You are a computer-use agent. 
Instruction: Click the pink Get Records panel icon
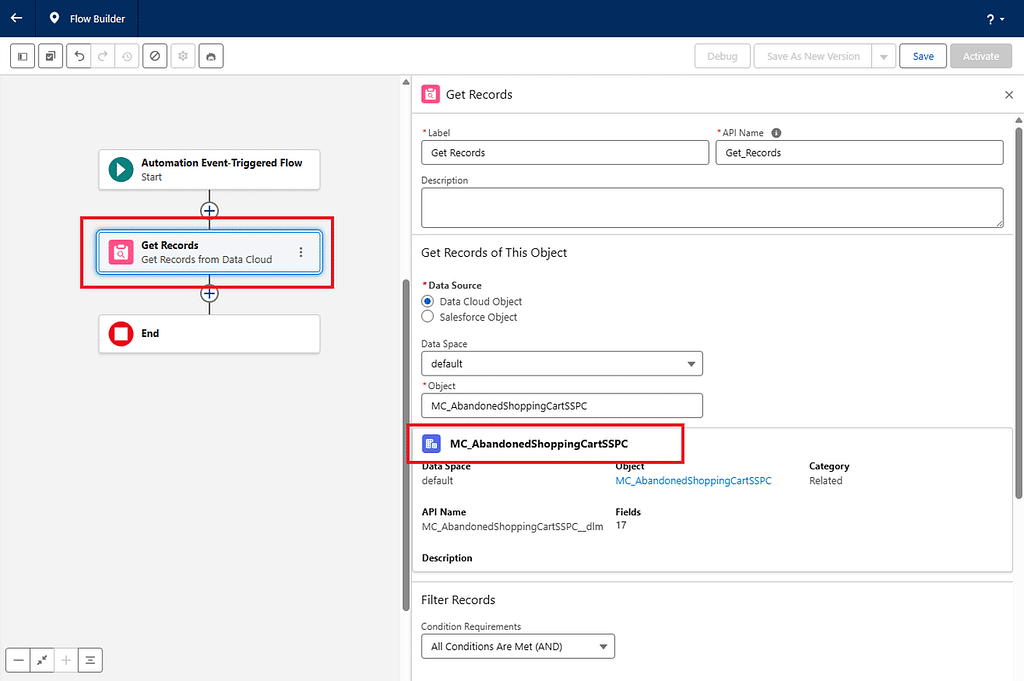pos(430,94)
